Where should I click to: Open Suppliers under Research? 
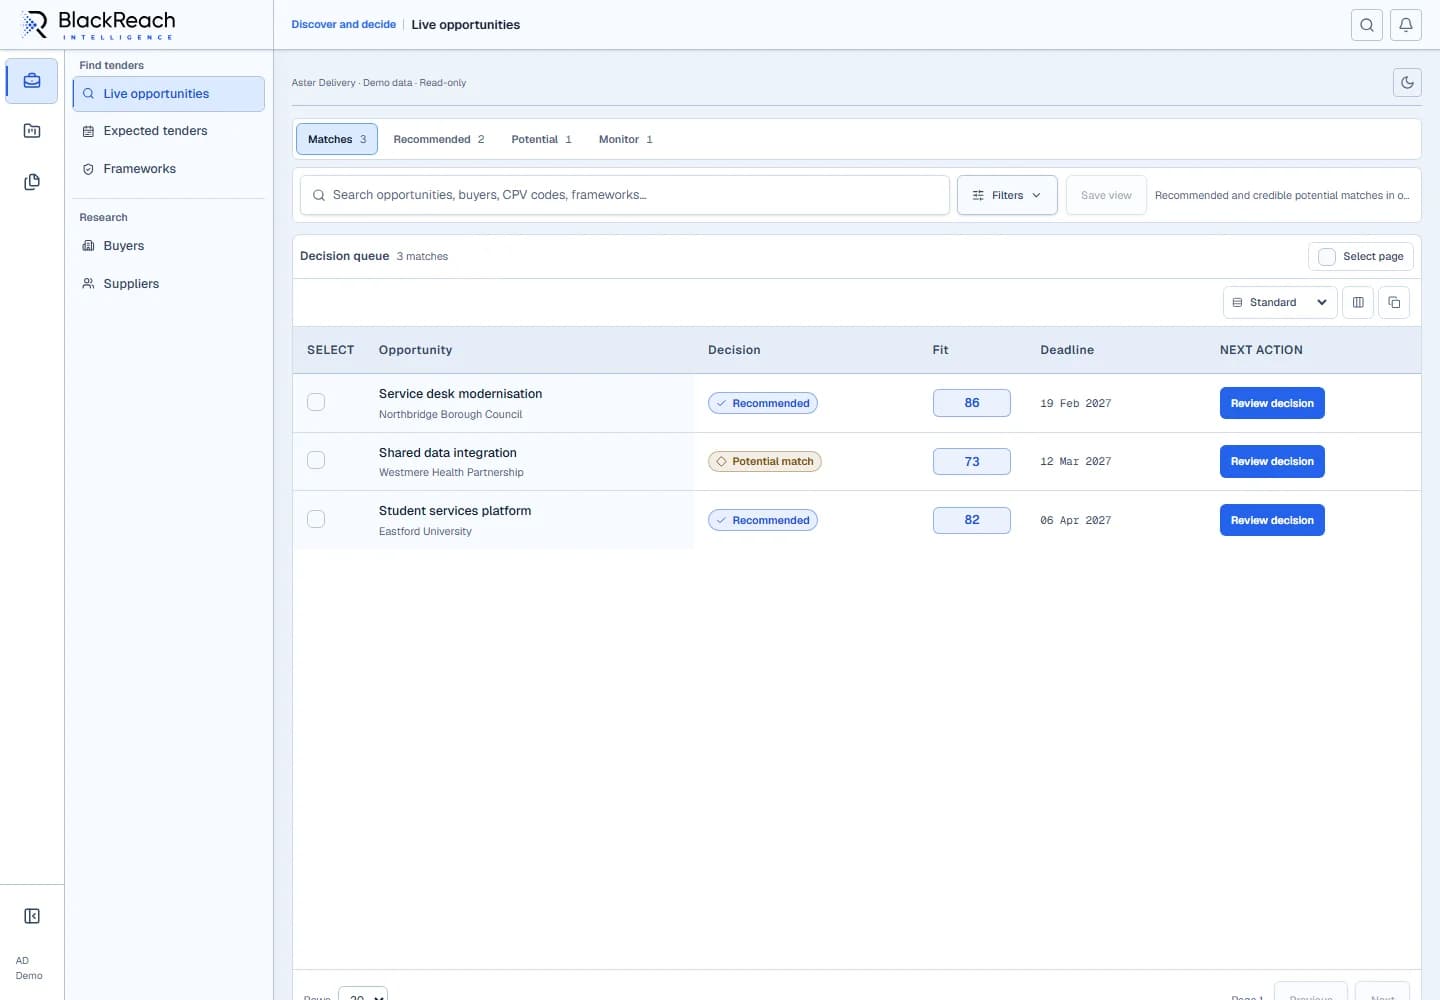click(x=168, y=284)
